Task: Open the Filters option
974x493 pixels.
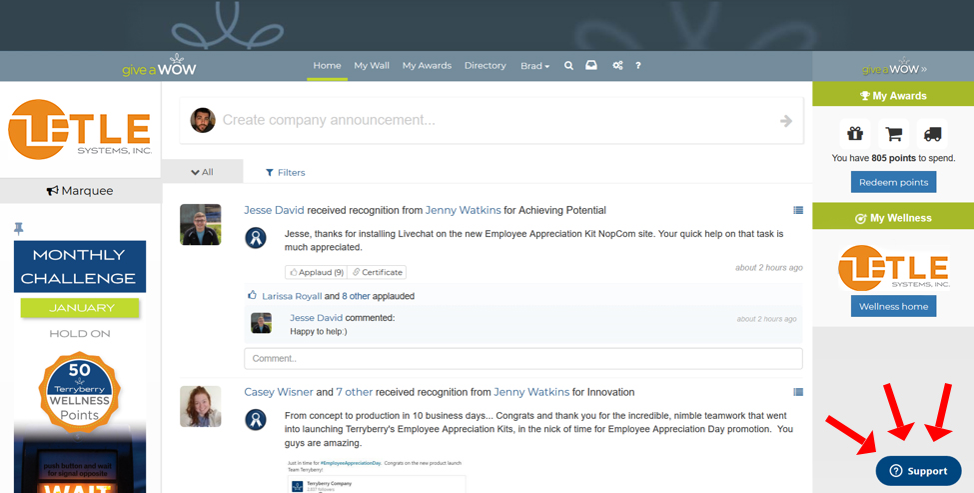Action: [x=285, y=173]
